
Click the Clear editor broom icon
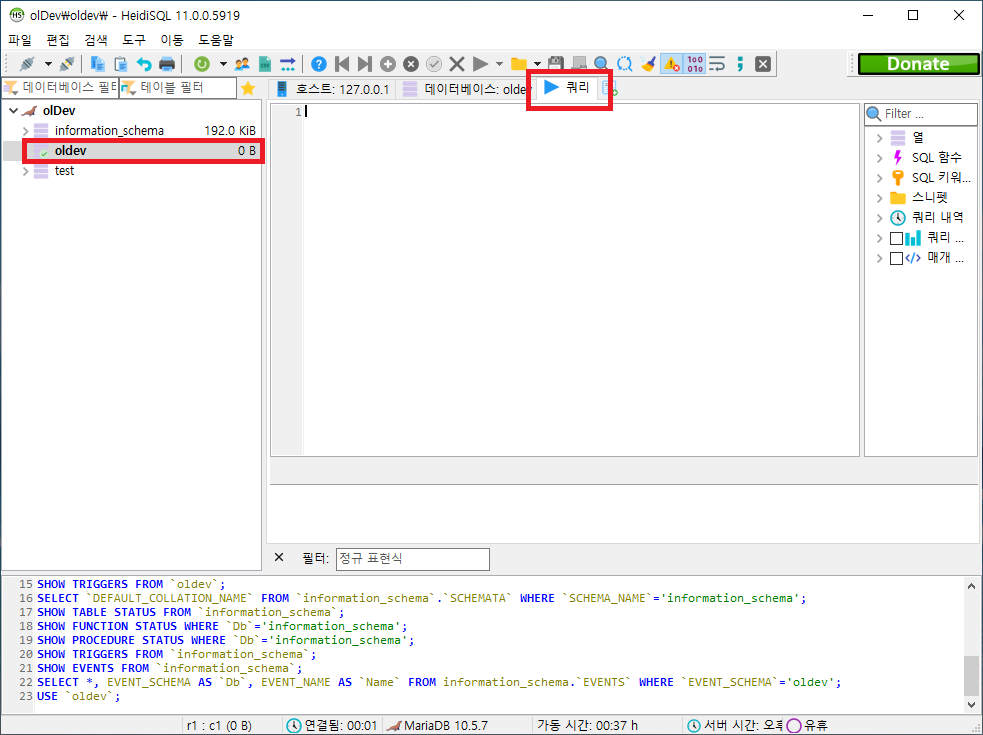648,64
